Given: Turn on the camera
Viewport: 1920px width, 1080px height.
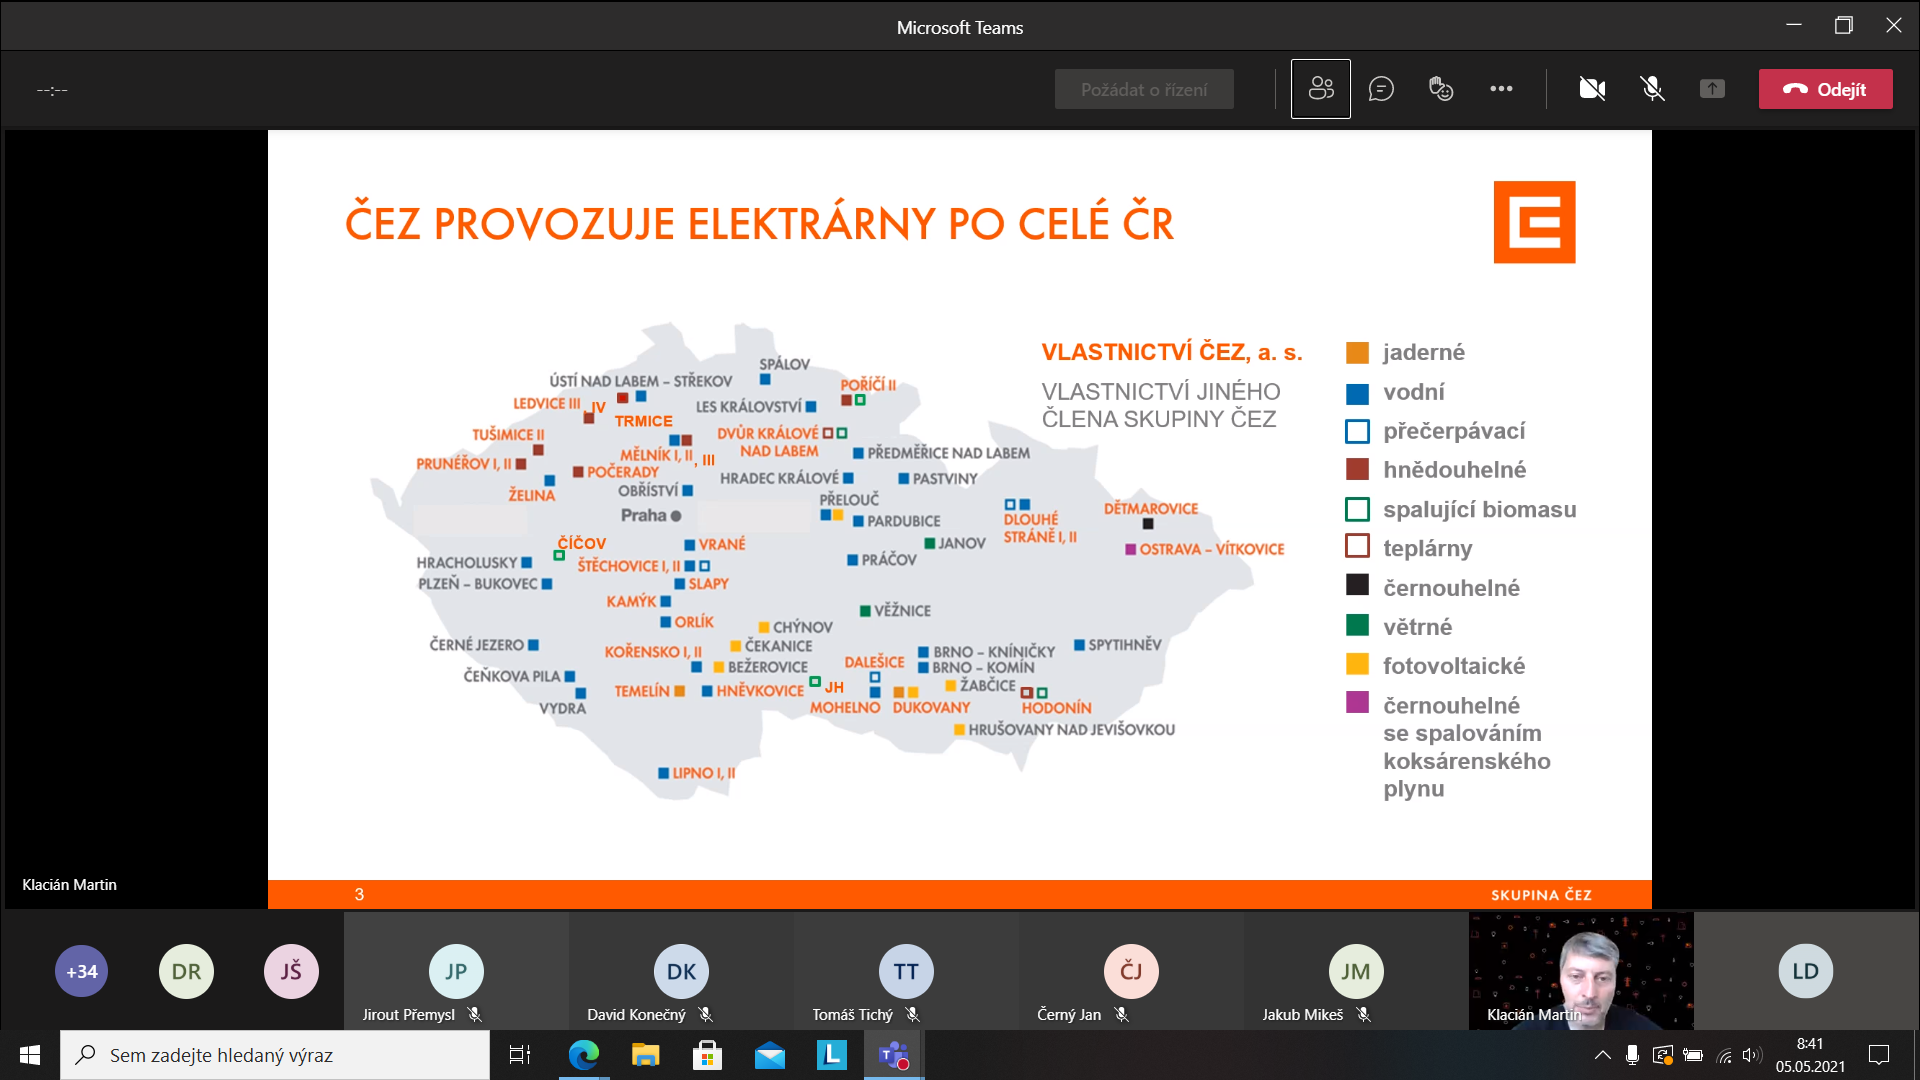Looking at the screenshot, I should [x=1592, y=89].
